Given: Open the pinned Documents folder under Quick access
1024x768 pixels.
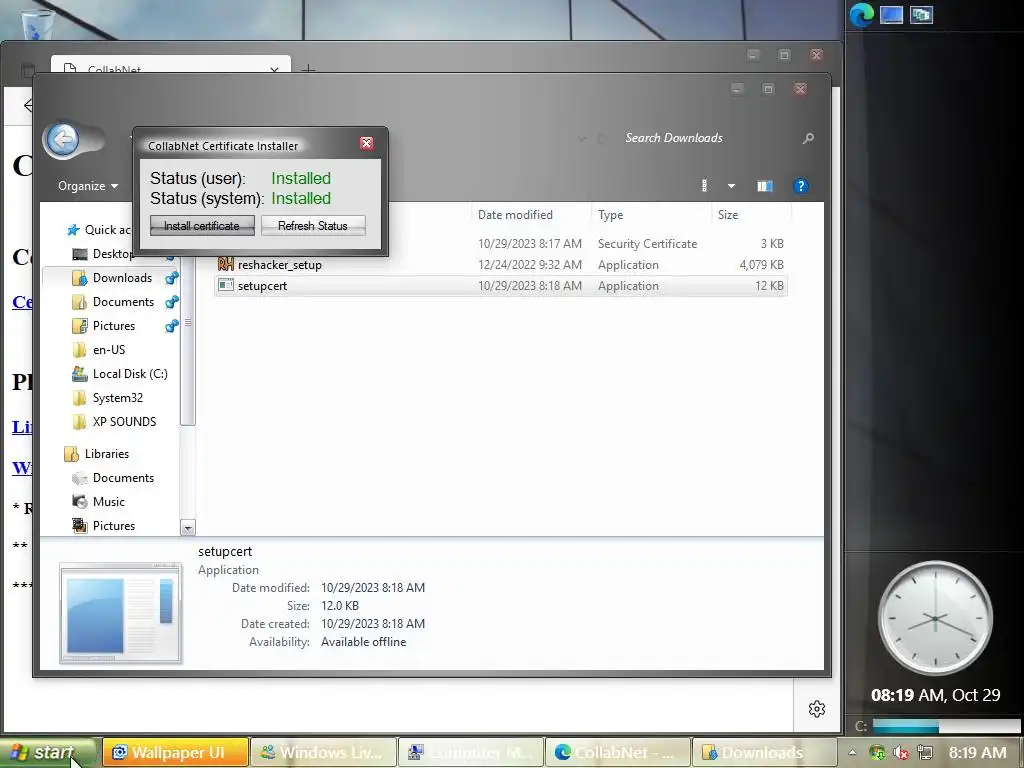Looking at the screenshot, I should 123,302.
